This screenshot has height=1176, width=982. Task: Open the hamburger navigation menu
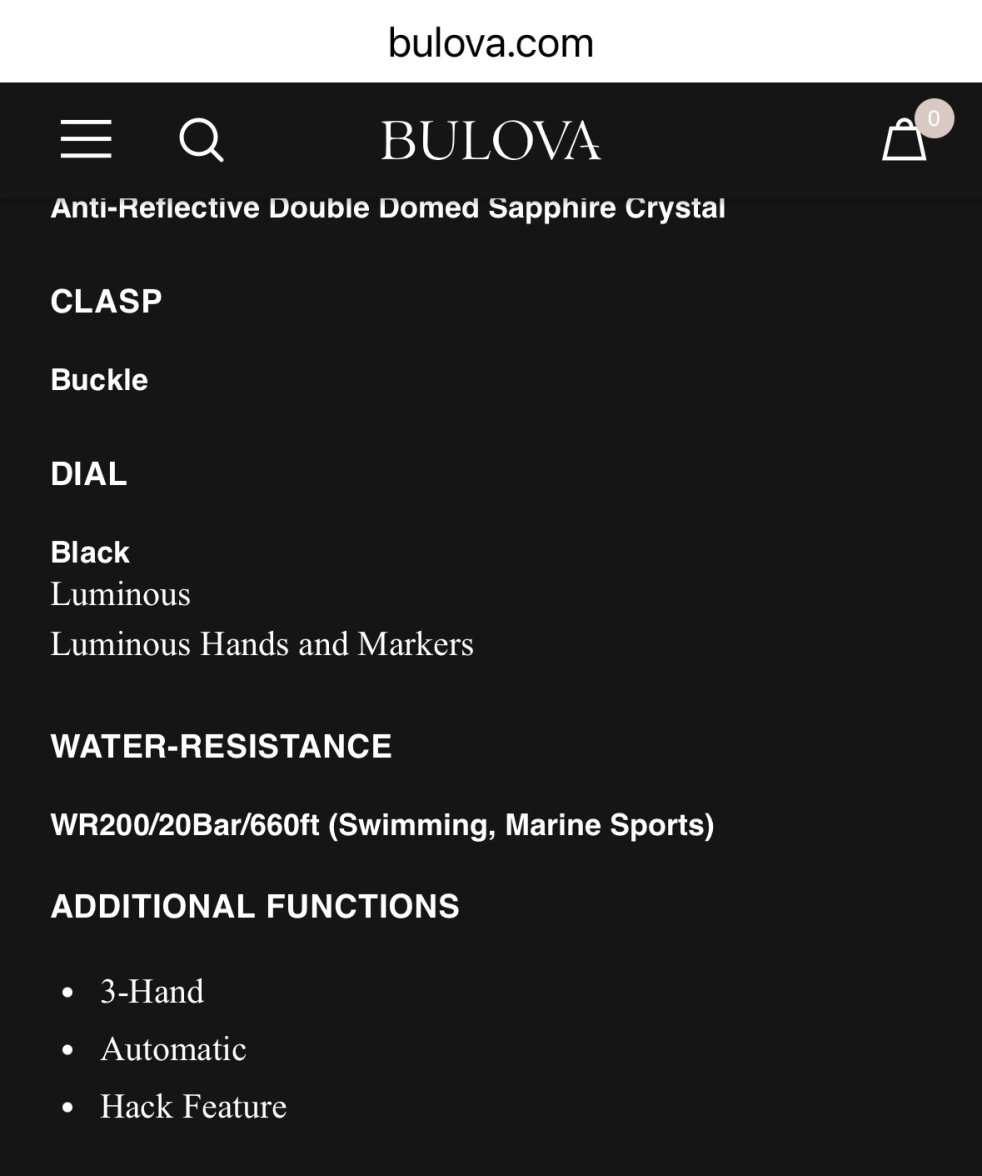[x=86, y=139]
